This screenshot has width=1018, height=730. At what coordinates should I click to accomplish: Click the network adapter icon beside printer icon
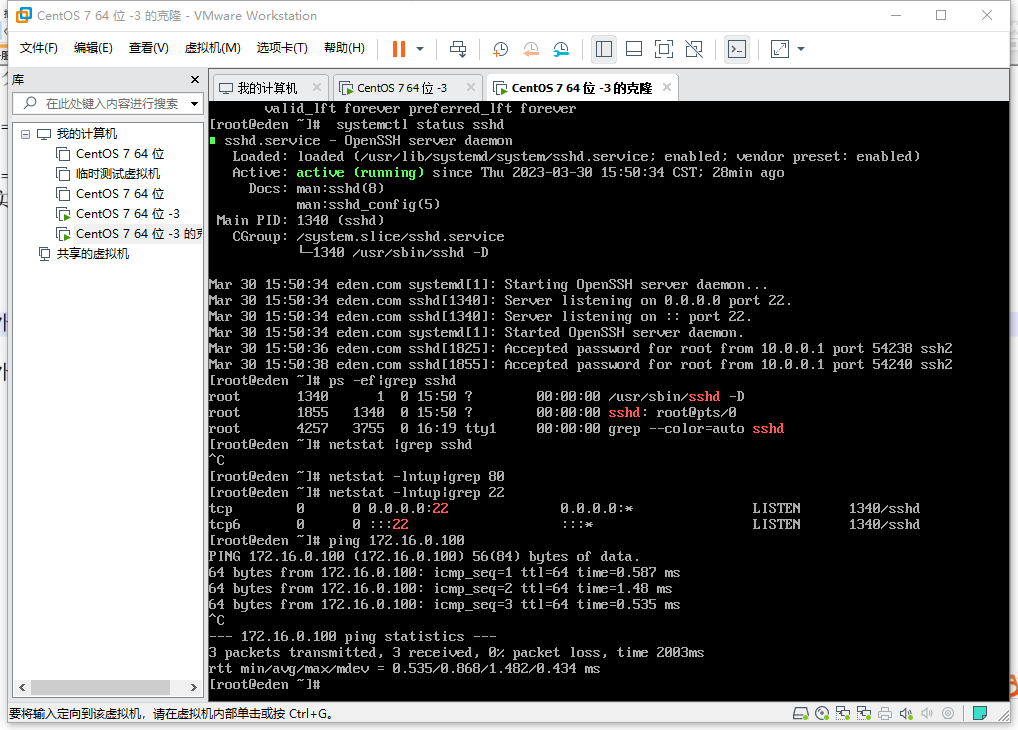tap(864, 714)
